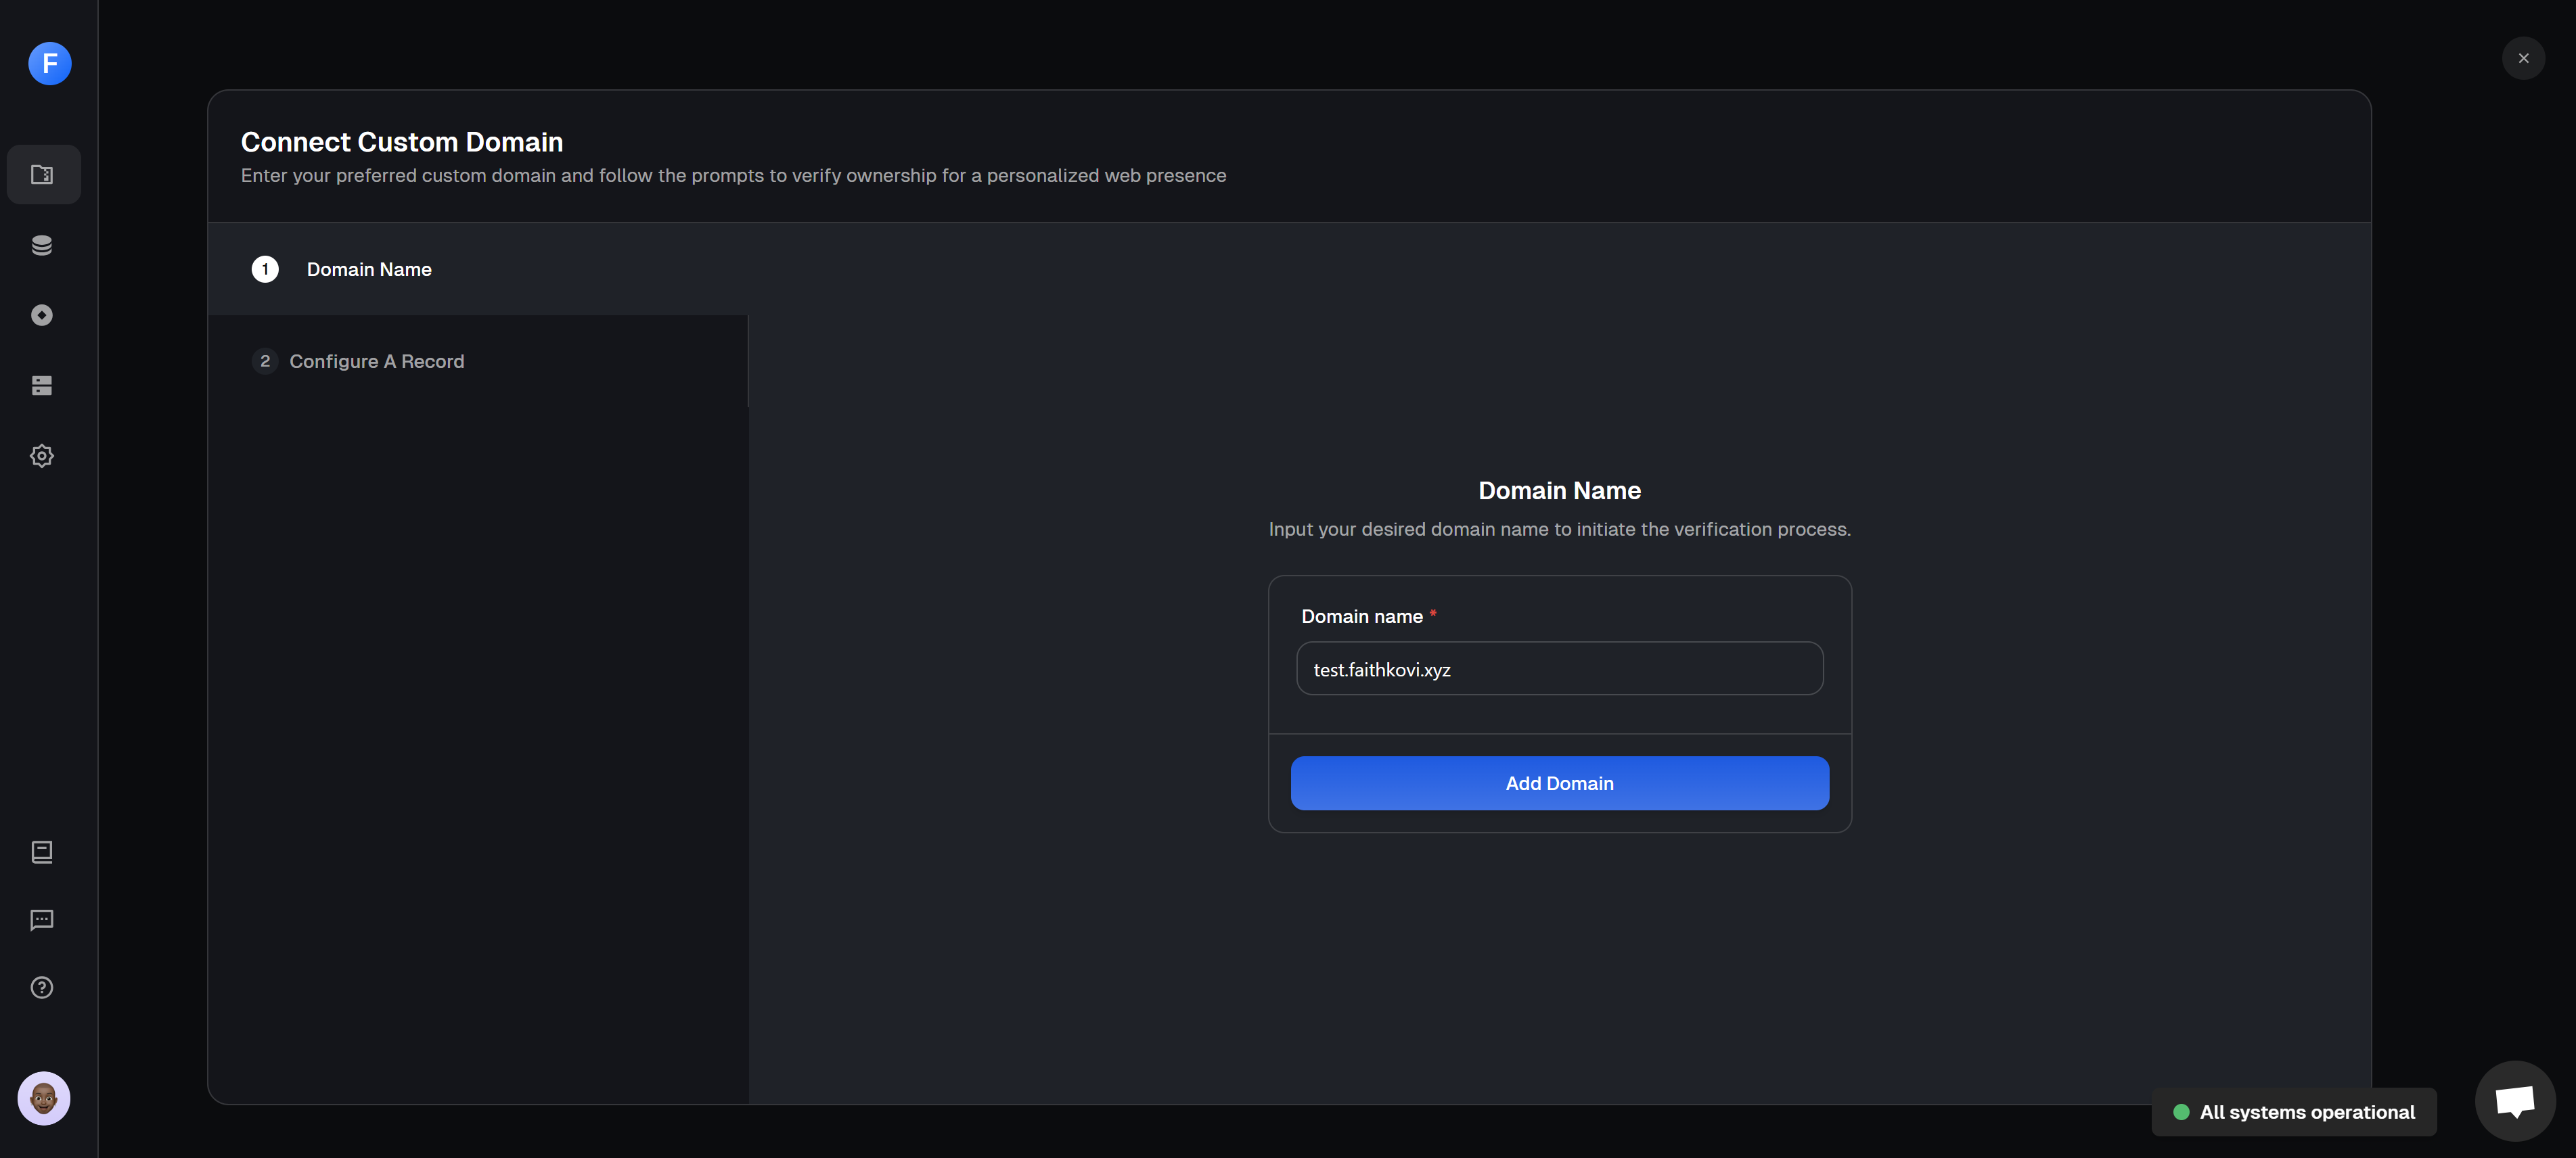Open the Help icon in the sidebar
The height and width of the screenshot is (1158, 2576).
(41, 987)
